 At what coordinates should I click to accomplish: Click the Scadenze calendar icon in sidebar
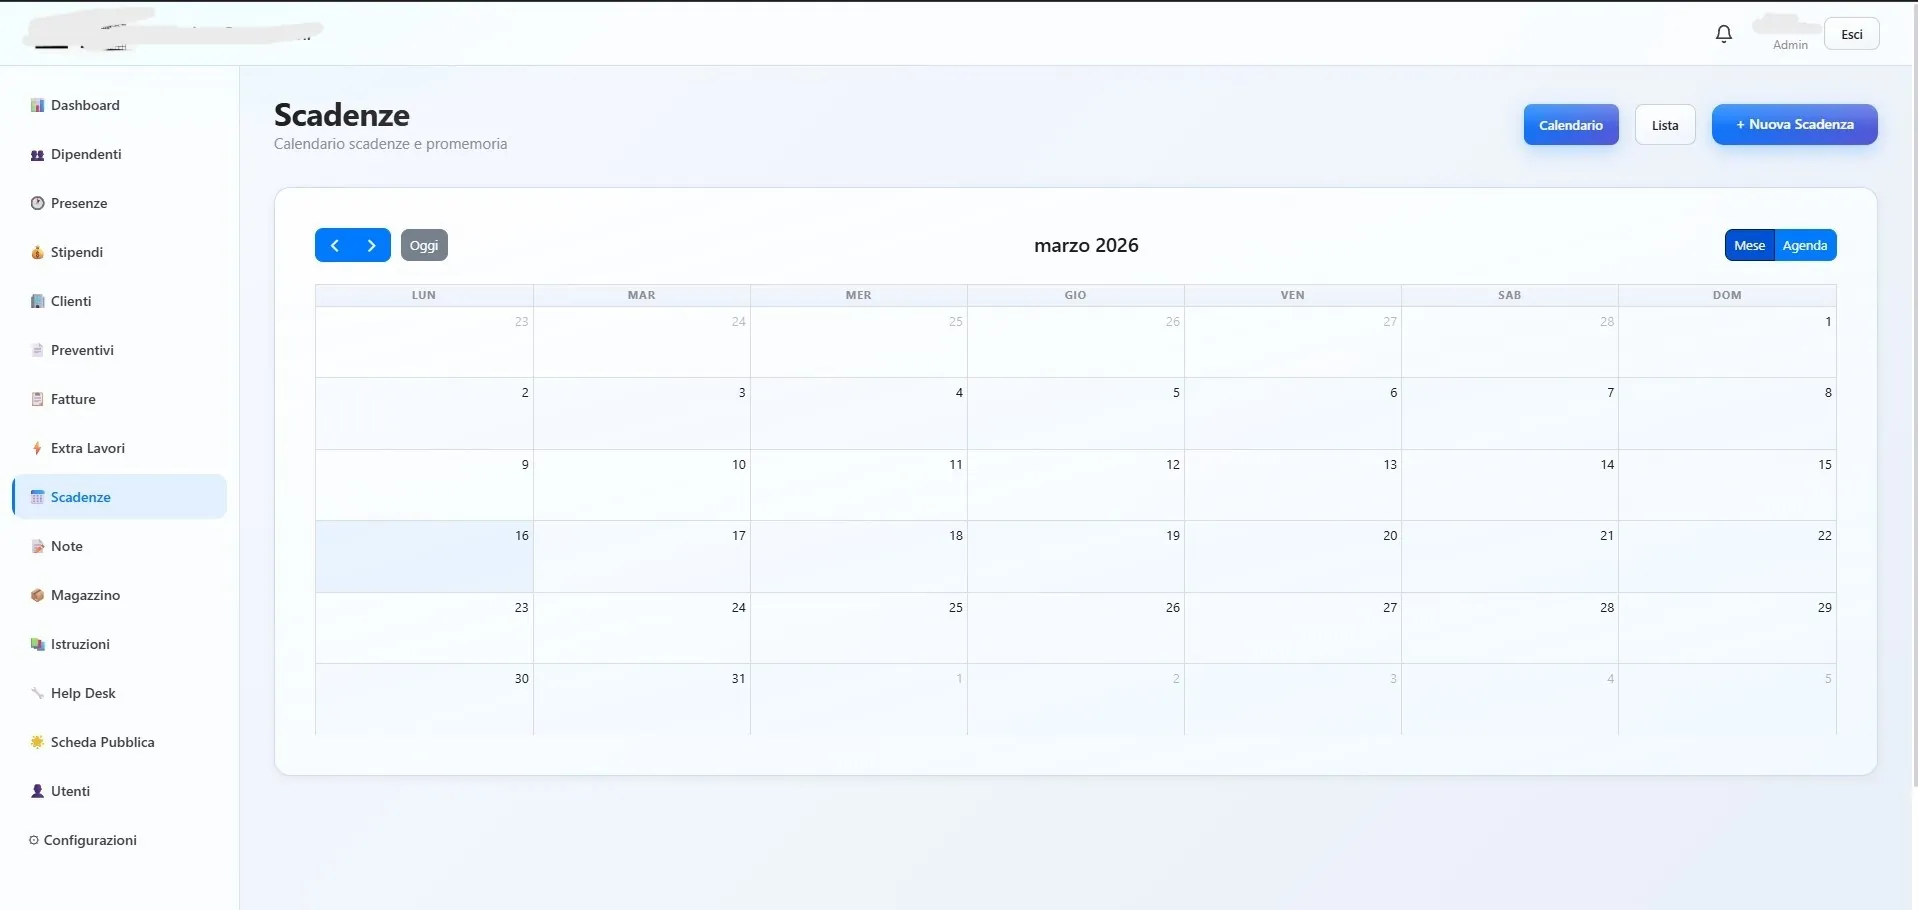(37, 497)
